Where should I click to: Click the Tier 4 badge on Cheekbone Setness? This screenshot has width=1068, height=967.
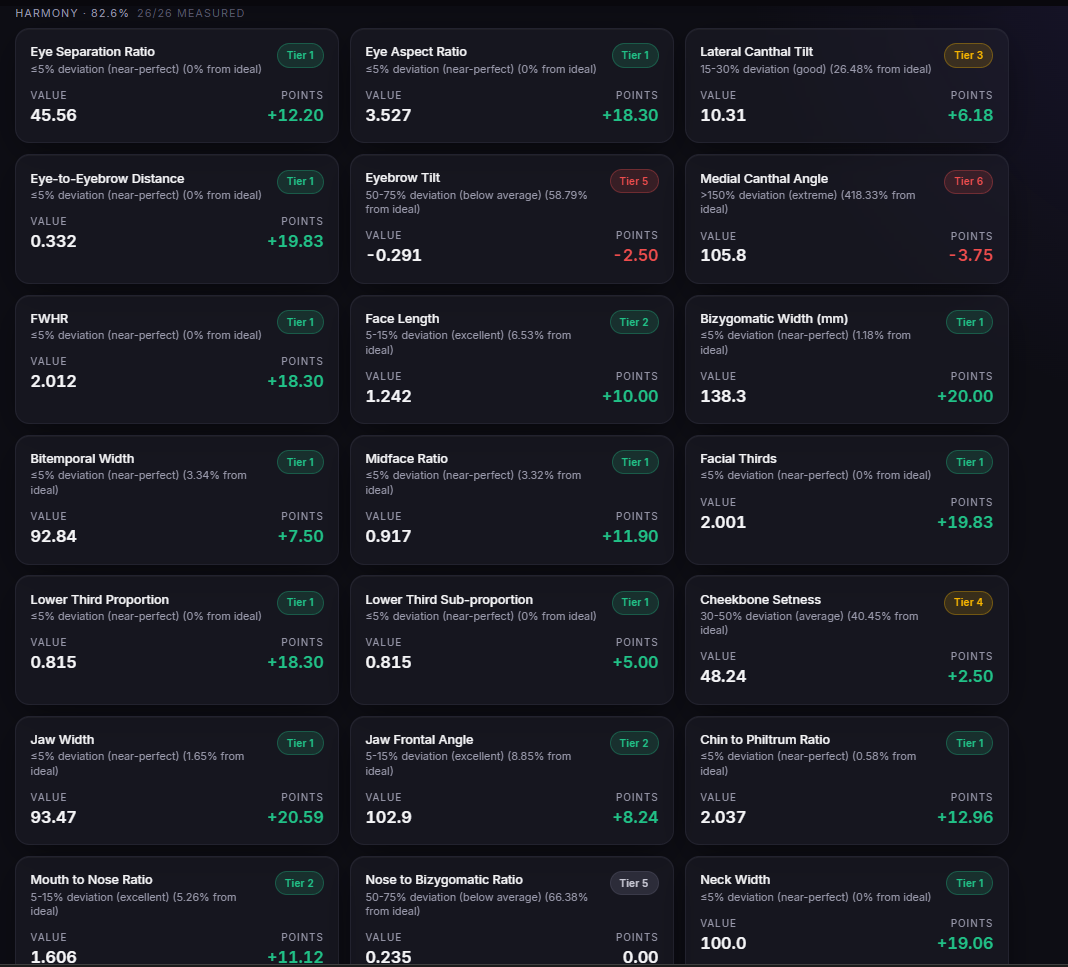tap(968, 602)
